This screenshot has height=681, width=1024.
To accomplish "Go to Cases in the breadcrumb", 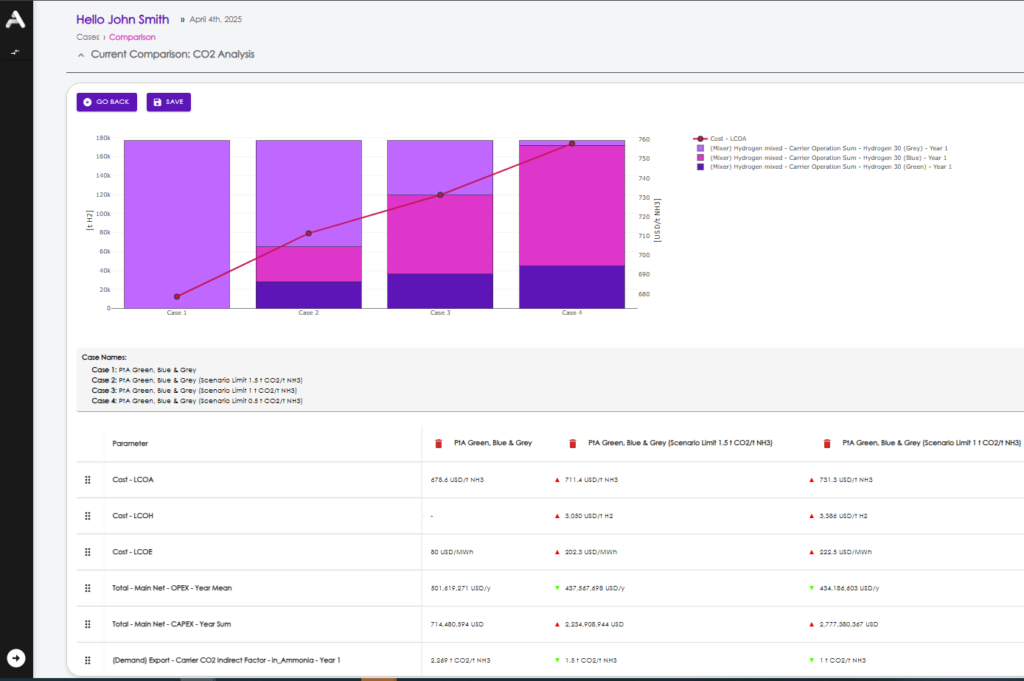I will coord(87,37).
